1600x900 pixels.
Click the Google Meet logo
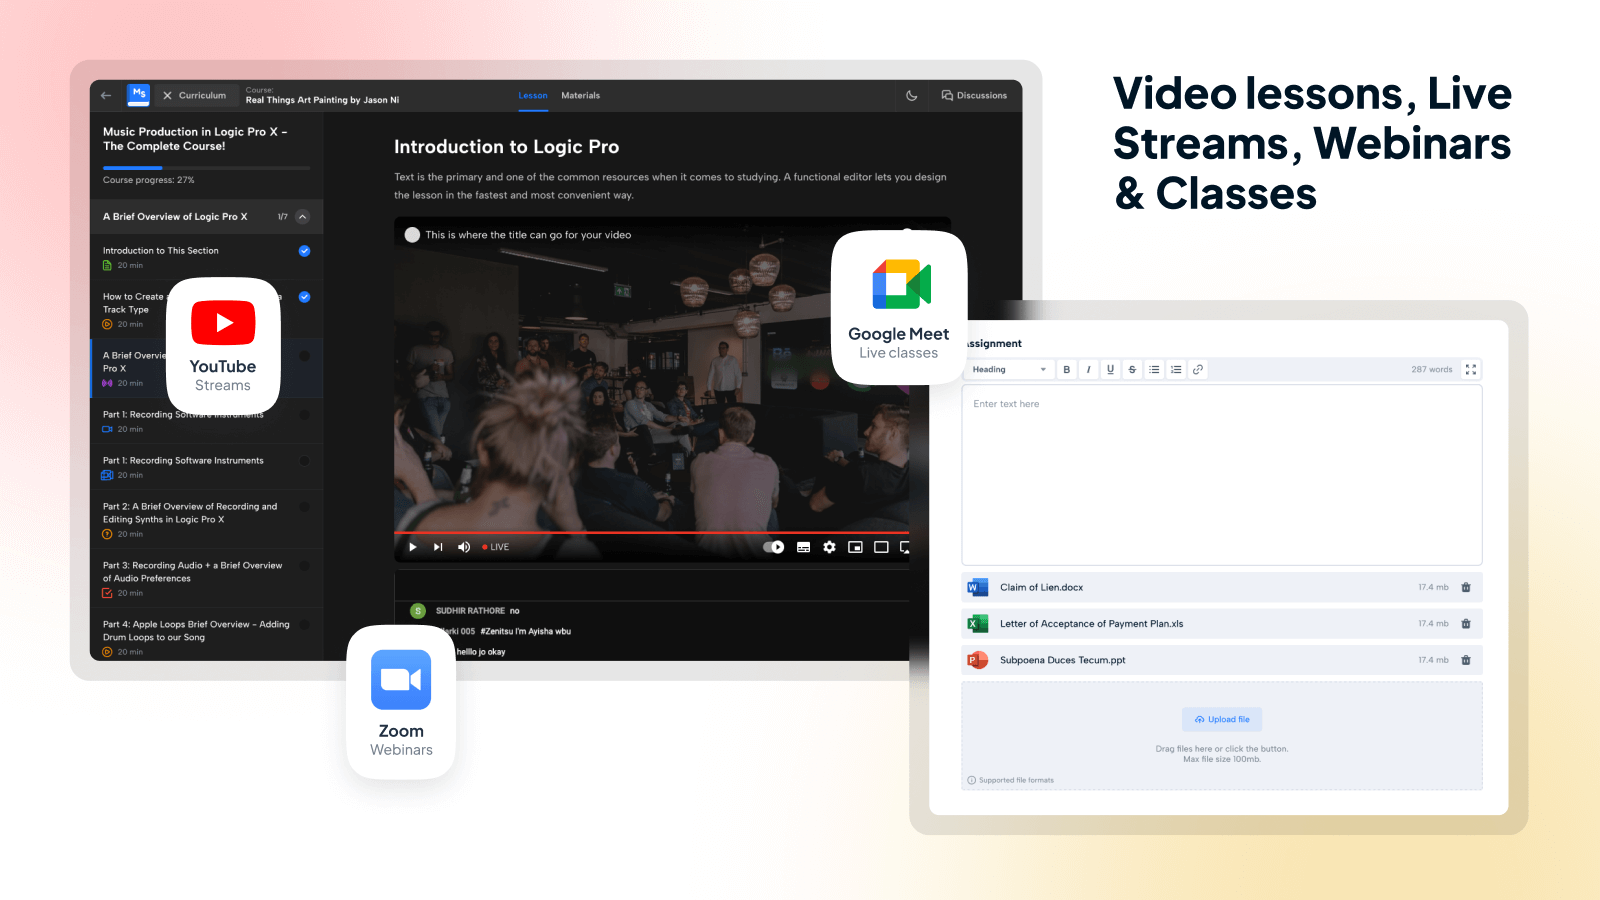tap(902, 284)
